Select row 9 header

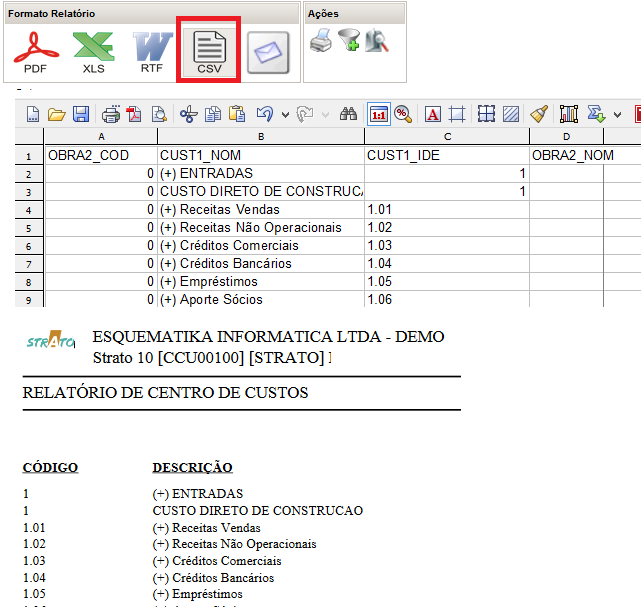point(29,300)
